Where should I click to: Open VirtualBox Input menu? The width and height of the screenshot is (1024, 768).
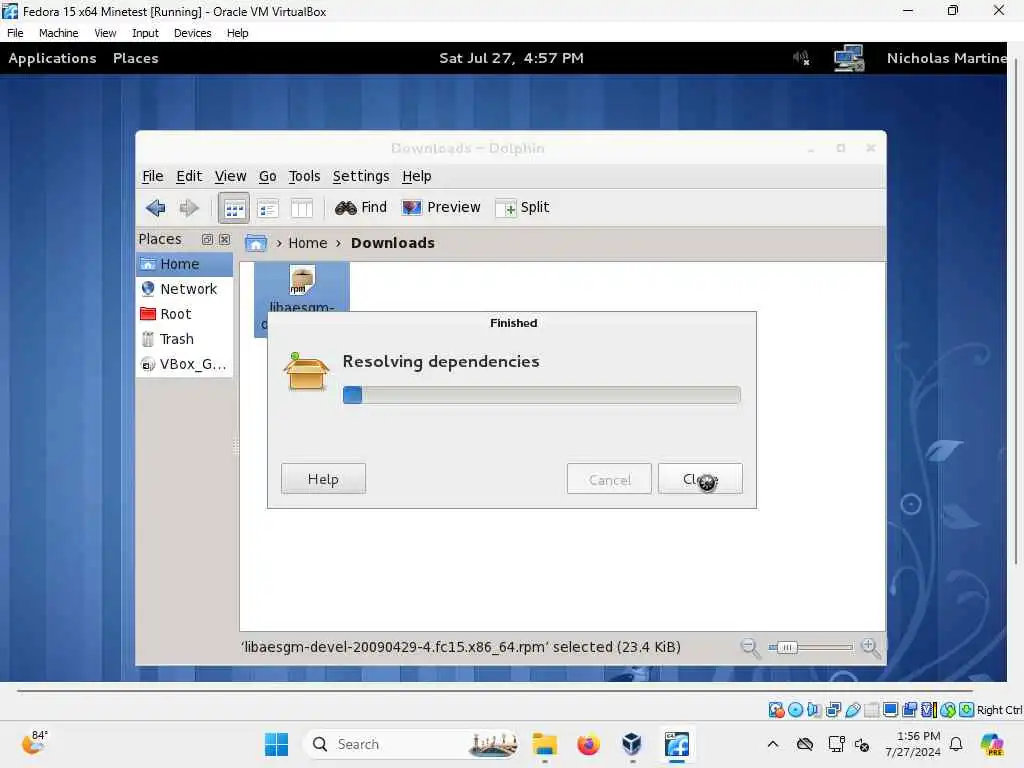coord(145,33)
